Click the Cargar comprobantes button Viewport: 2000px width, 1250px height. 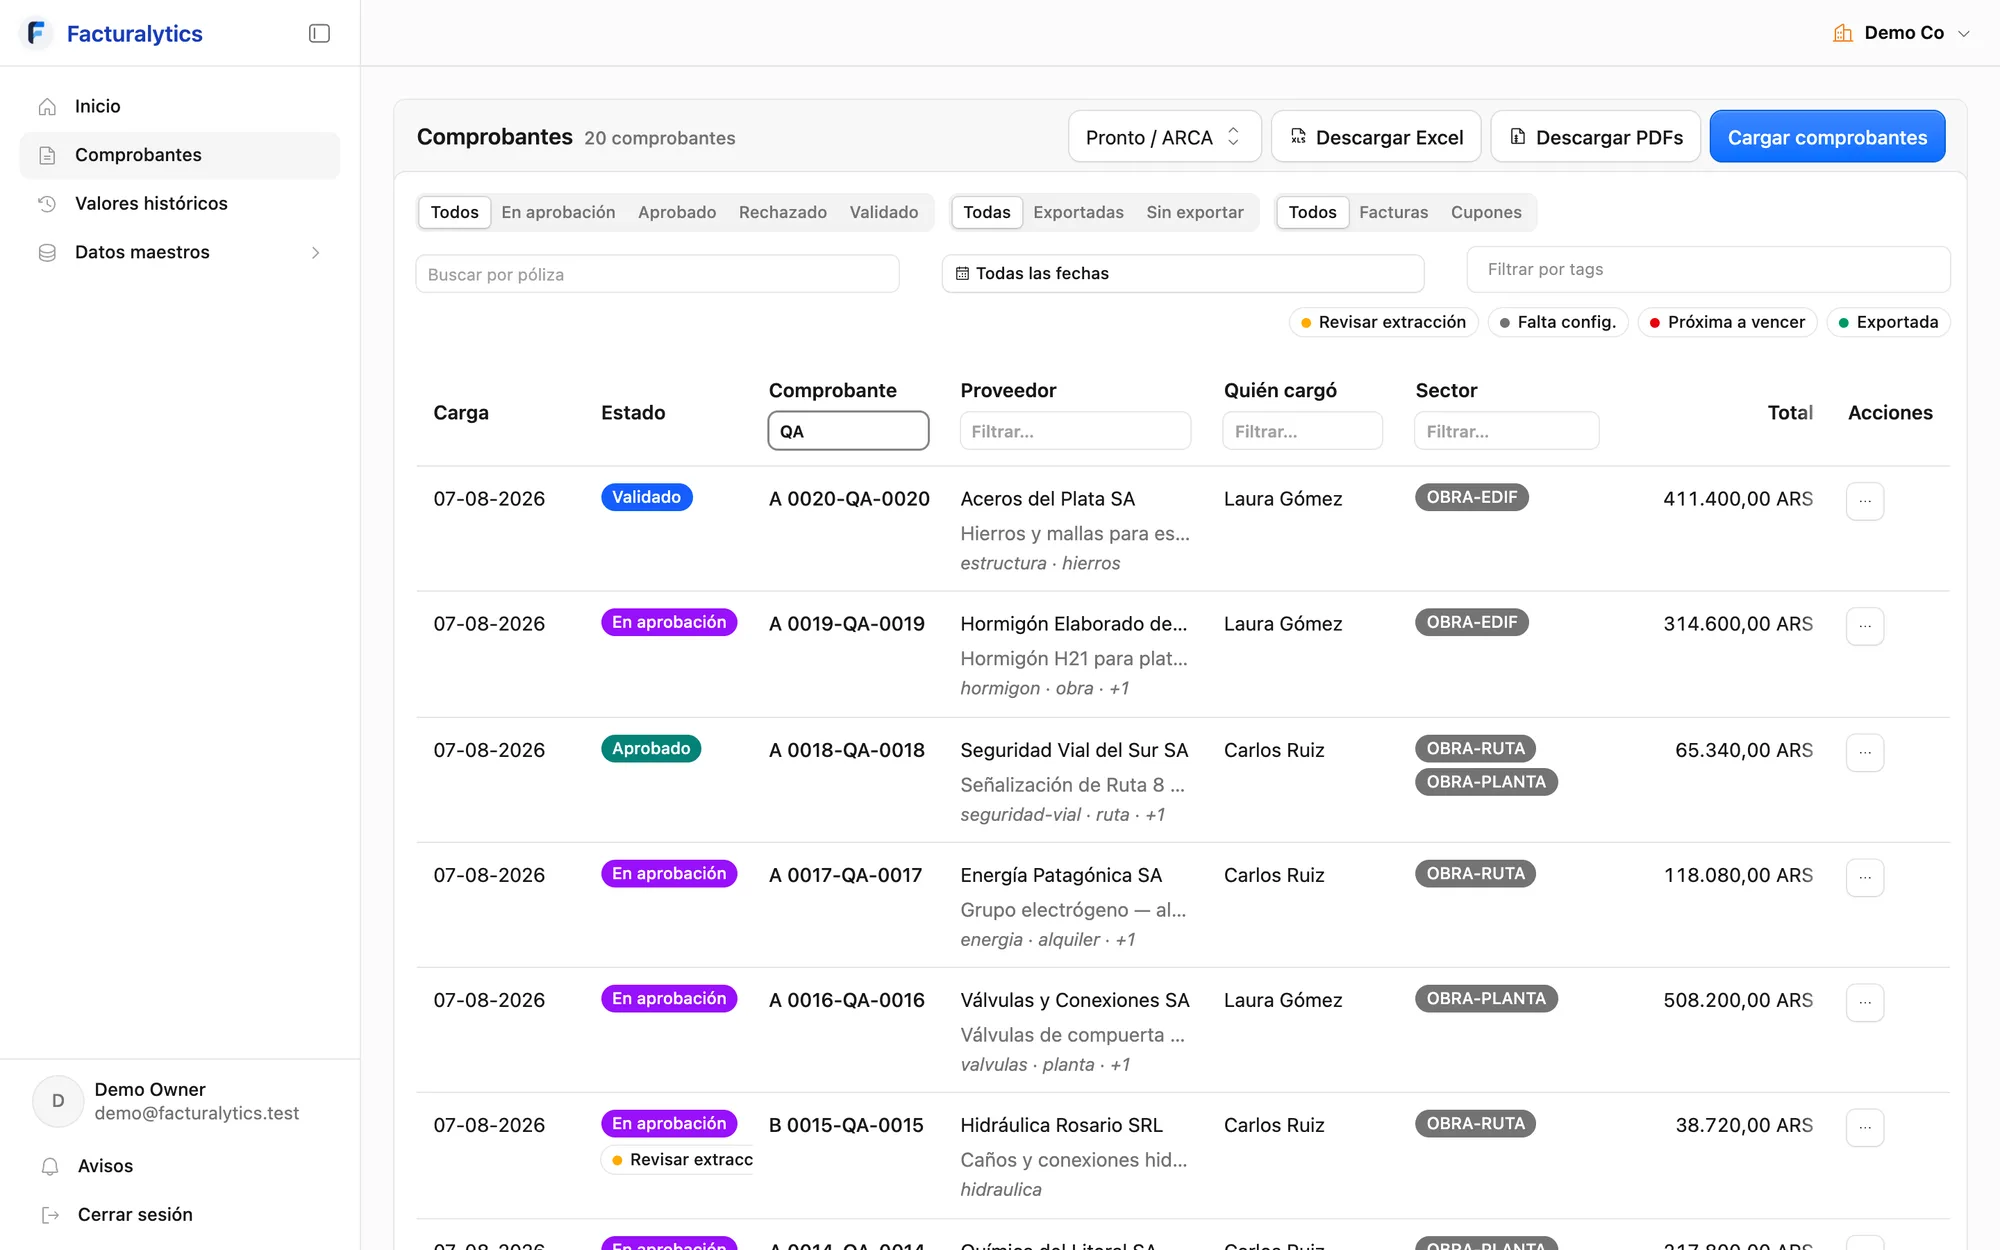pyautogui.click(x=1827, y=136)
